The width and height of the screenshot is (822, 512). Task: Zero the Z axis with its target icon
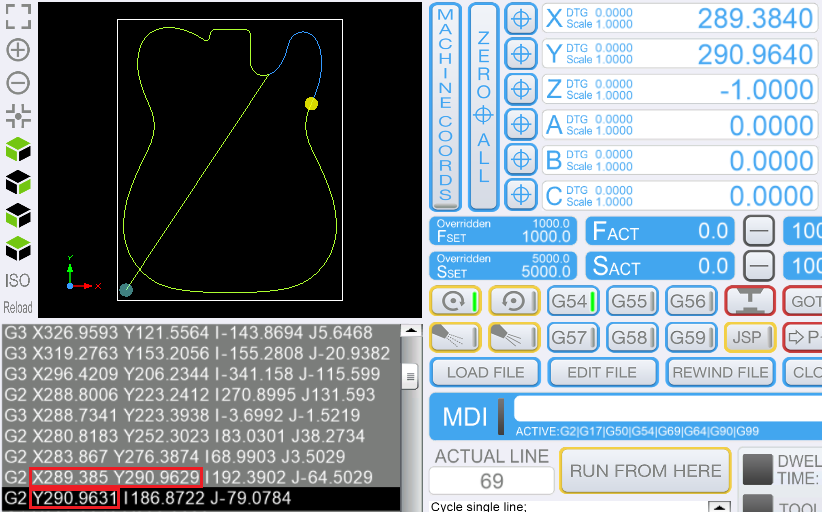pos(519,89)
